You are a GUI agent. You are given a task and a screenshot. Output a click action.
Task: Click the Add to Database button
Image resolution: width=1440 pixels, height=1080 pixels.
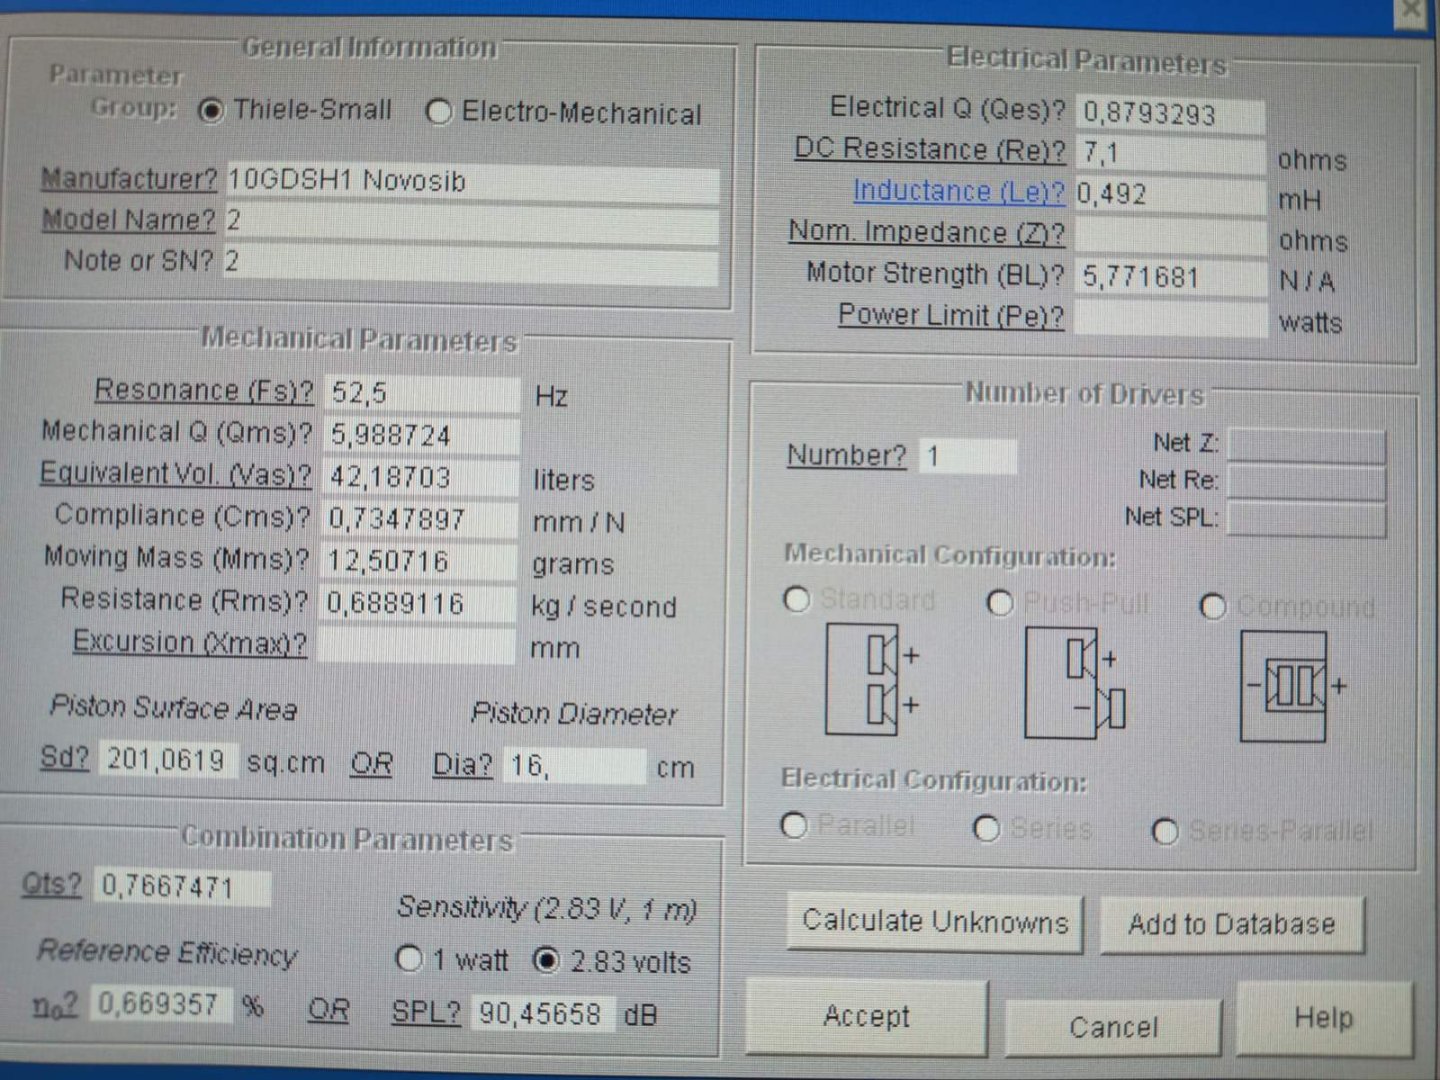pyautogui.click(x=1231, y=924)
